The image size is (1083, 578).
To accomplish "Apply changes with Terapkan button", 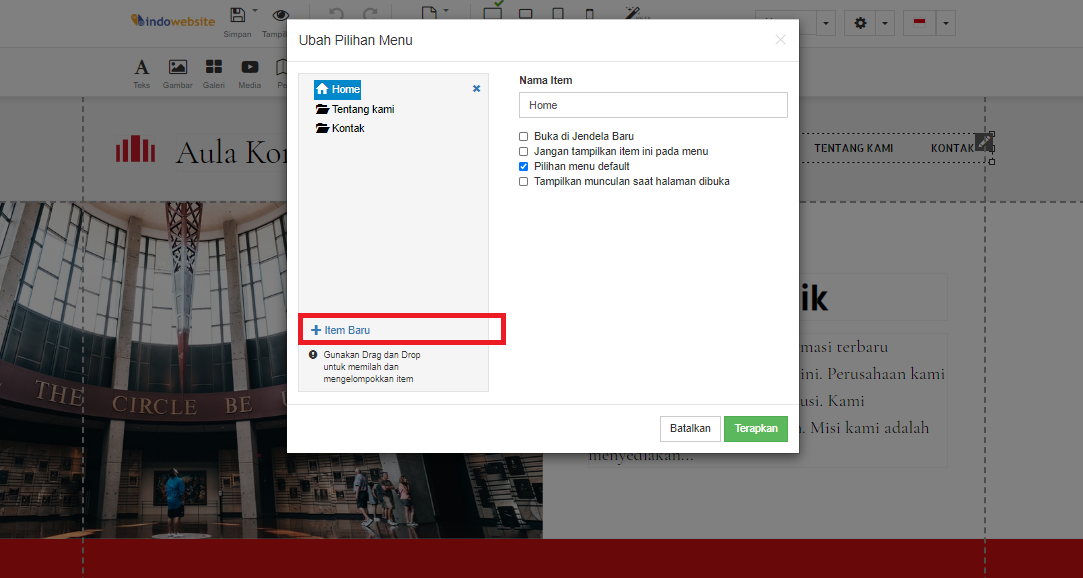I will coord(755,428).
